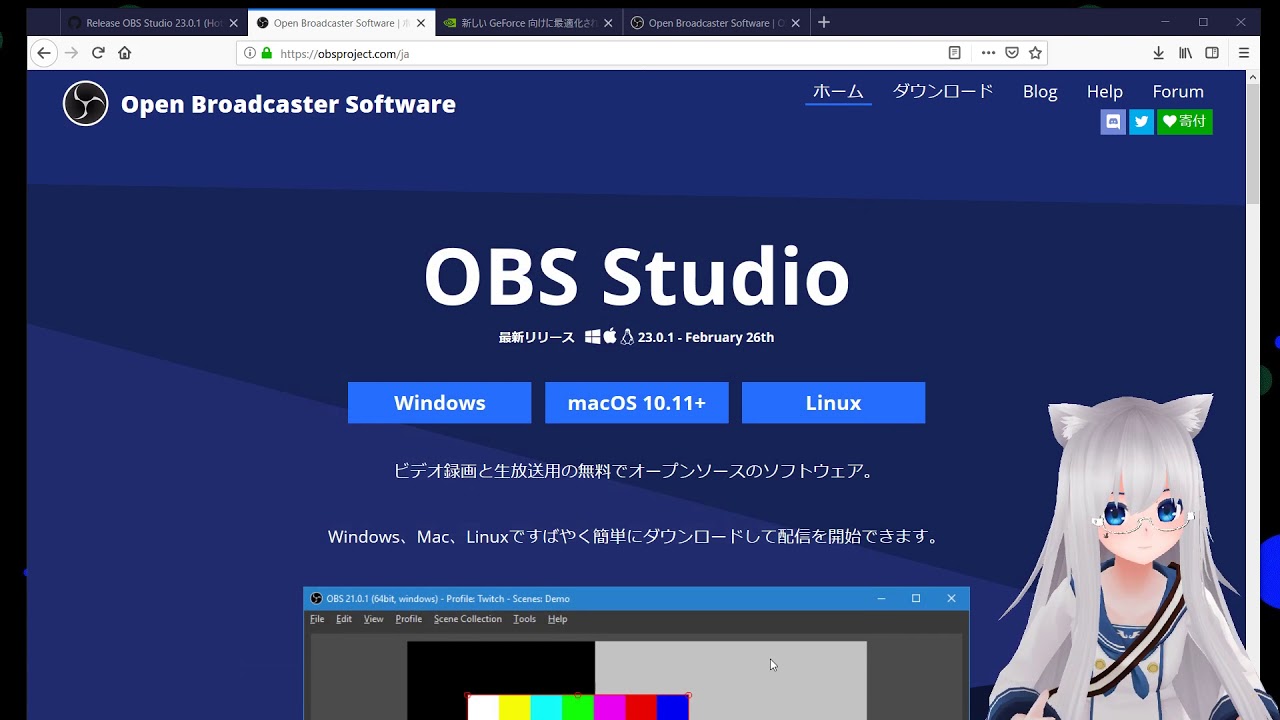Open the Help navigation link

click(1105, 91)
